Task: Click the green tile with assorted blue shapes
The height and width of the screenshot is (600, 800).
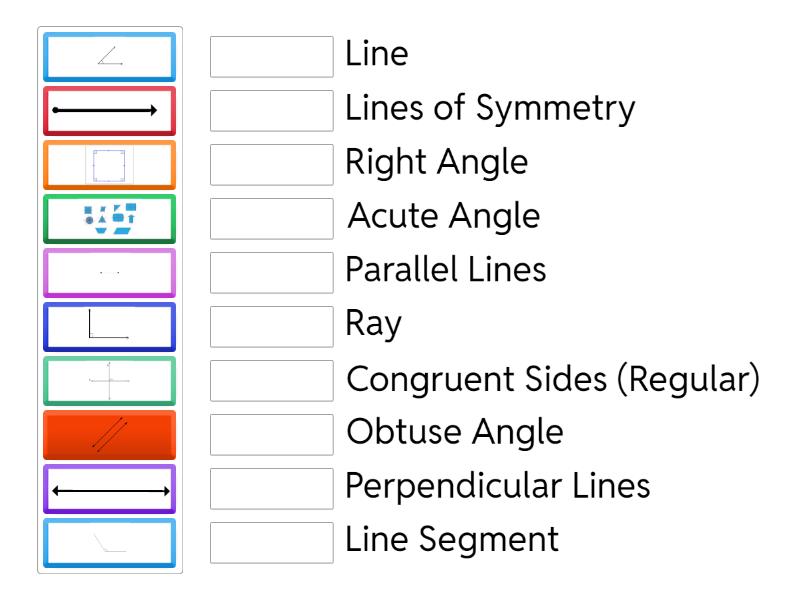Action: (x=108, y=219)
